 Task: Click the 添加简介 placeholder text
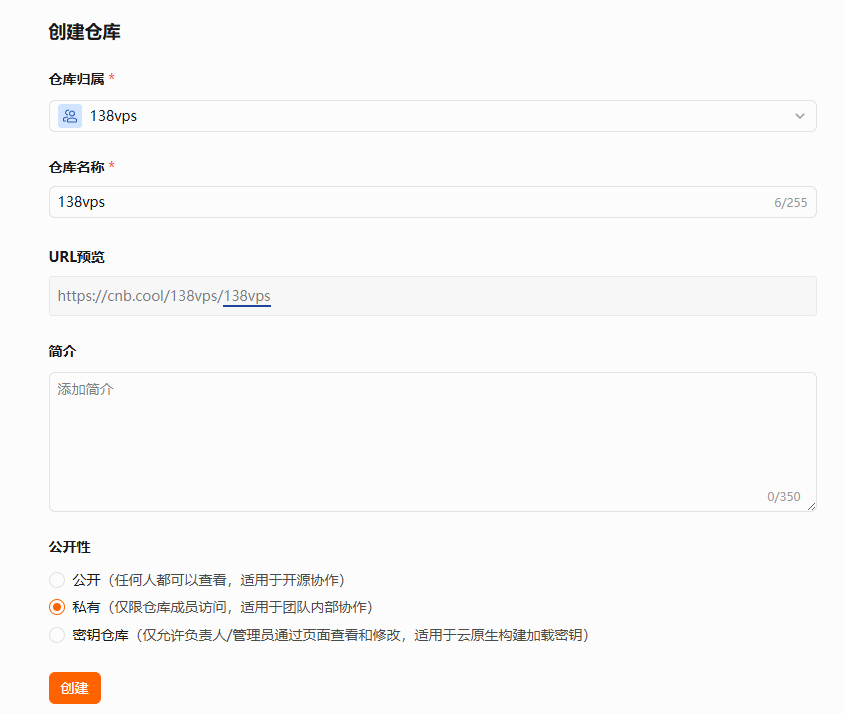[83, 389]
